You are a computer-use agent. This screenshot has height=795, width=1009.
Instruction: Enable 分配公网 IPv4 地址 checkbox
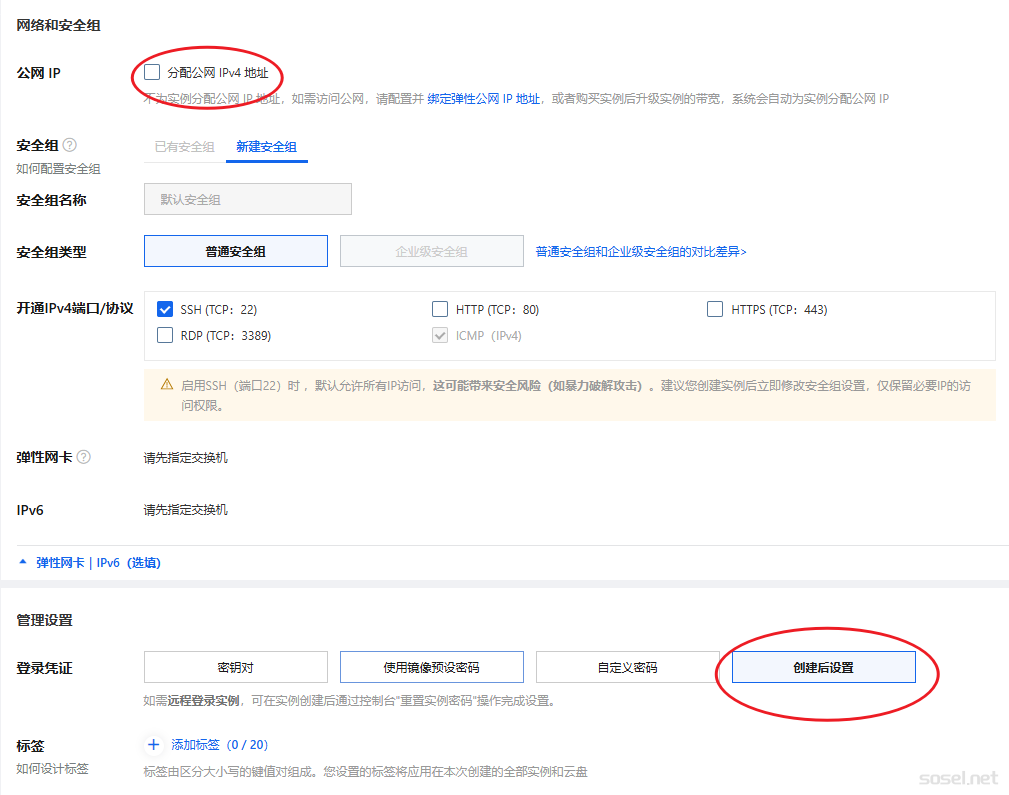pyautogui.click(x=152, y=72)
